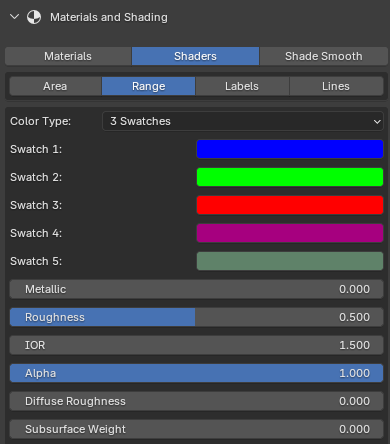Click the 'Swatch 1:' label

(36, 149)
